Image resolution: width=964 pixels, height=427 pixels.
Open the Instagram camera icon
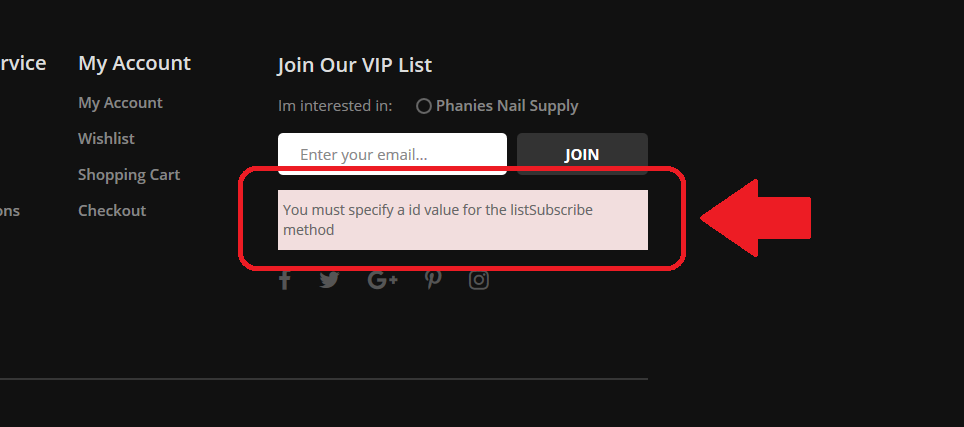click(x=479, y=280)
